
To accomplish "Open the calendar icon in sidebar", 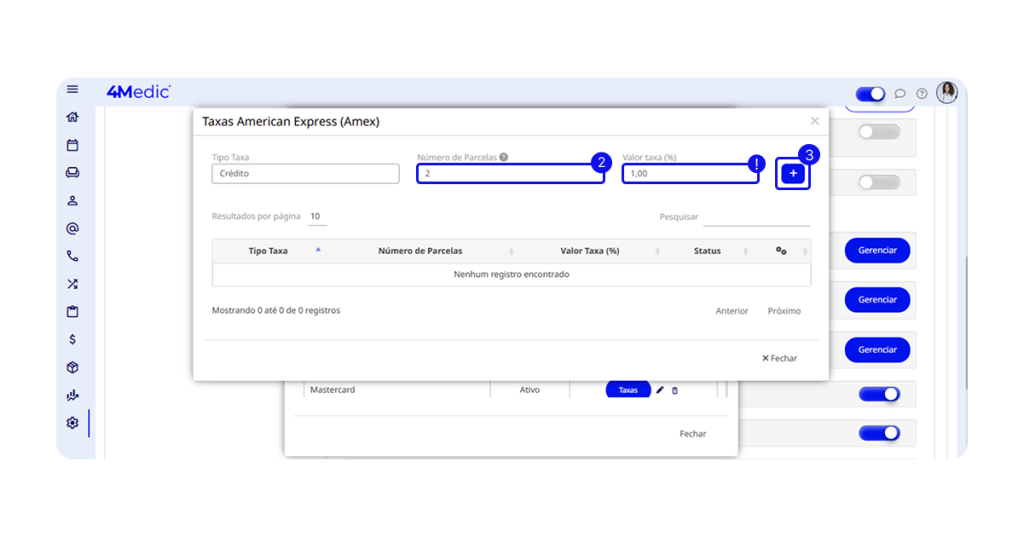I will (x=72, y=145).
